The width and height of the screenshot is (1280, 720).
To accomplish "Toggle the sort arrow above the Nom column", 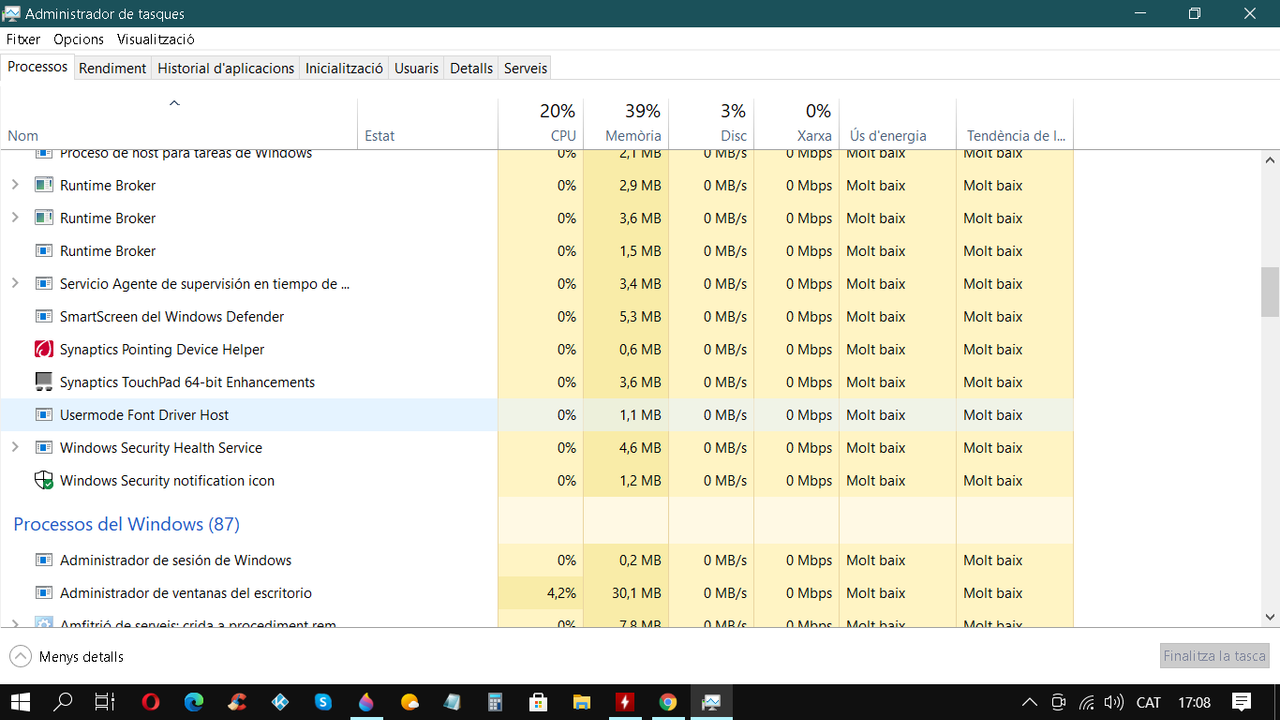I will click(174, 103).
